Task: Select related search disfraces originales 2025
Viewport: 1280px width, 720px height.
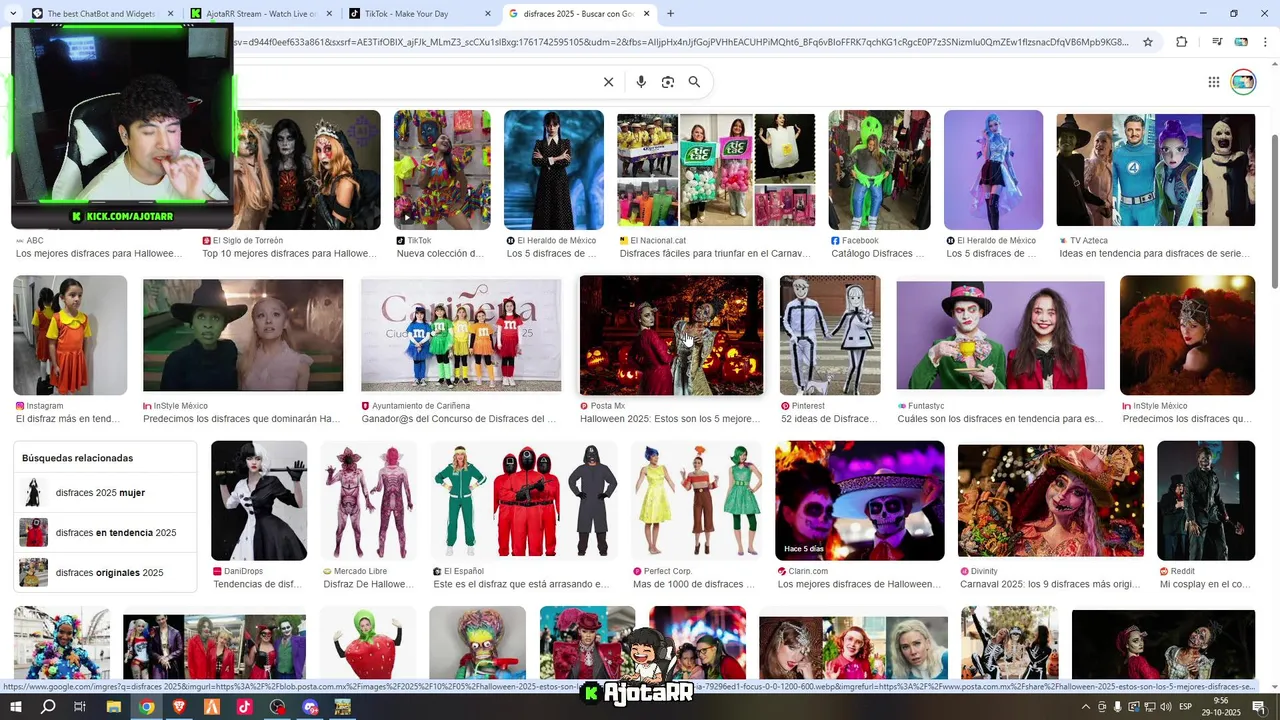Action: [x=105, y=572]
